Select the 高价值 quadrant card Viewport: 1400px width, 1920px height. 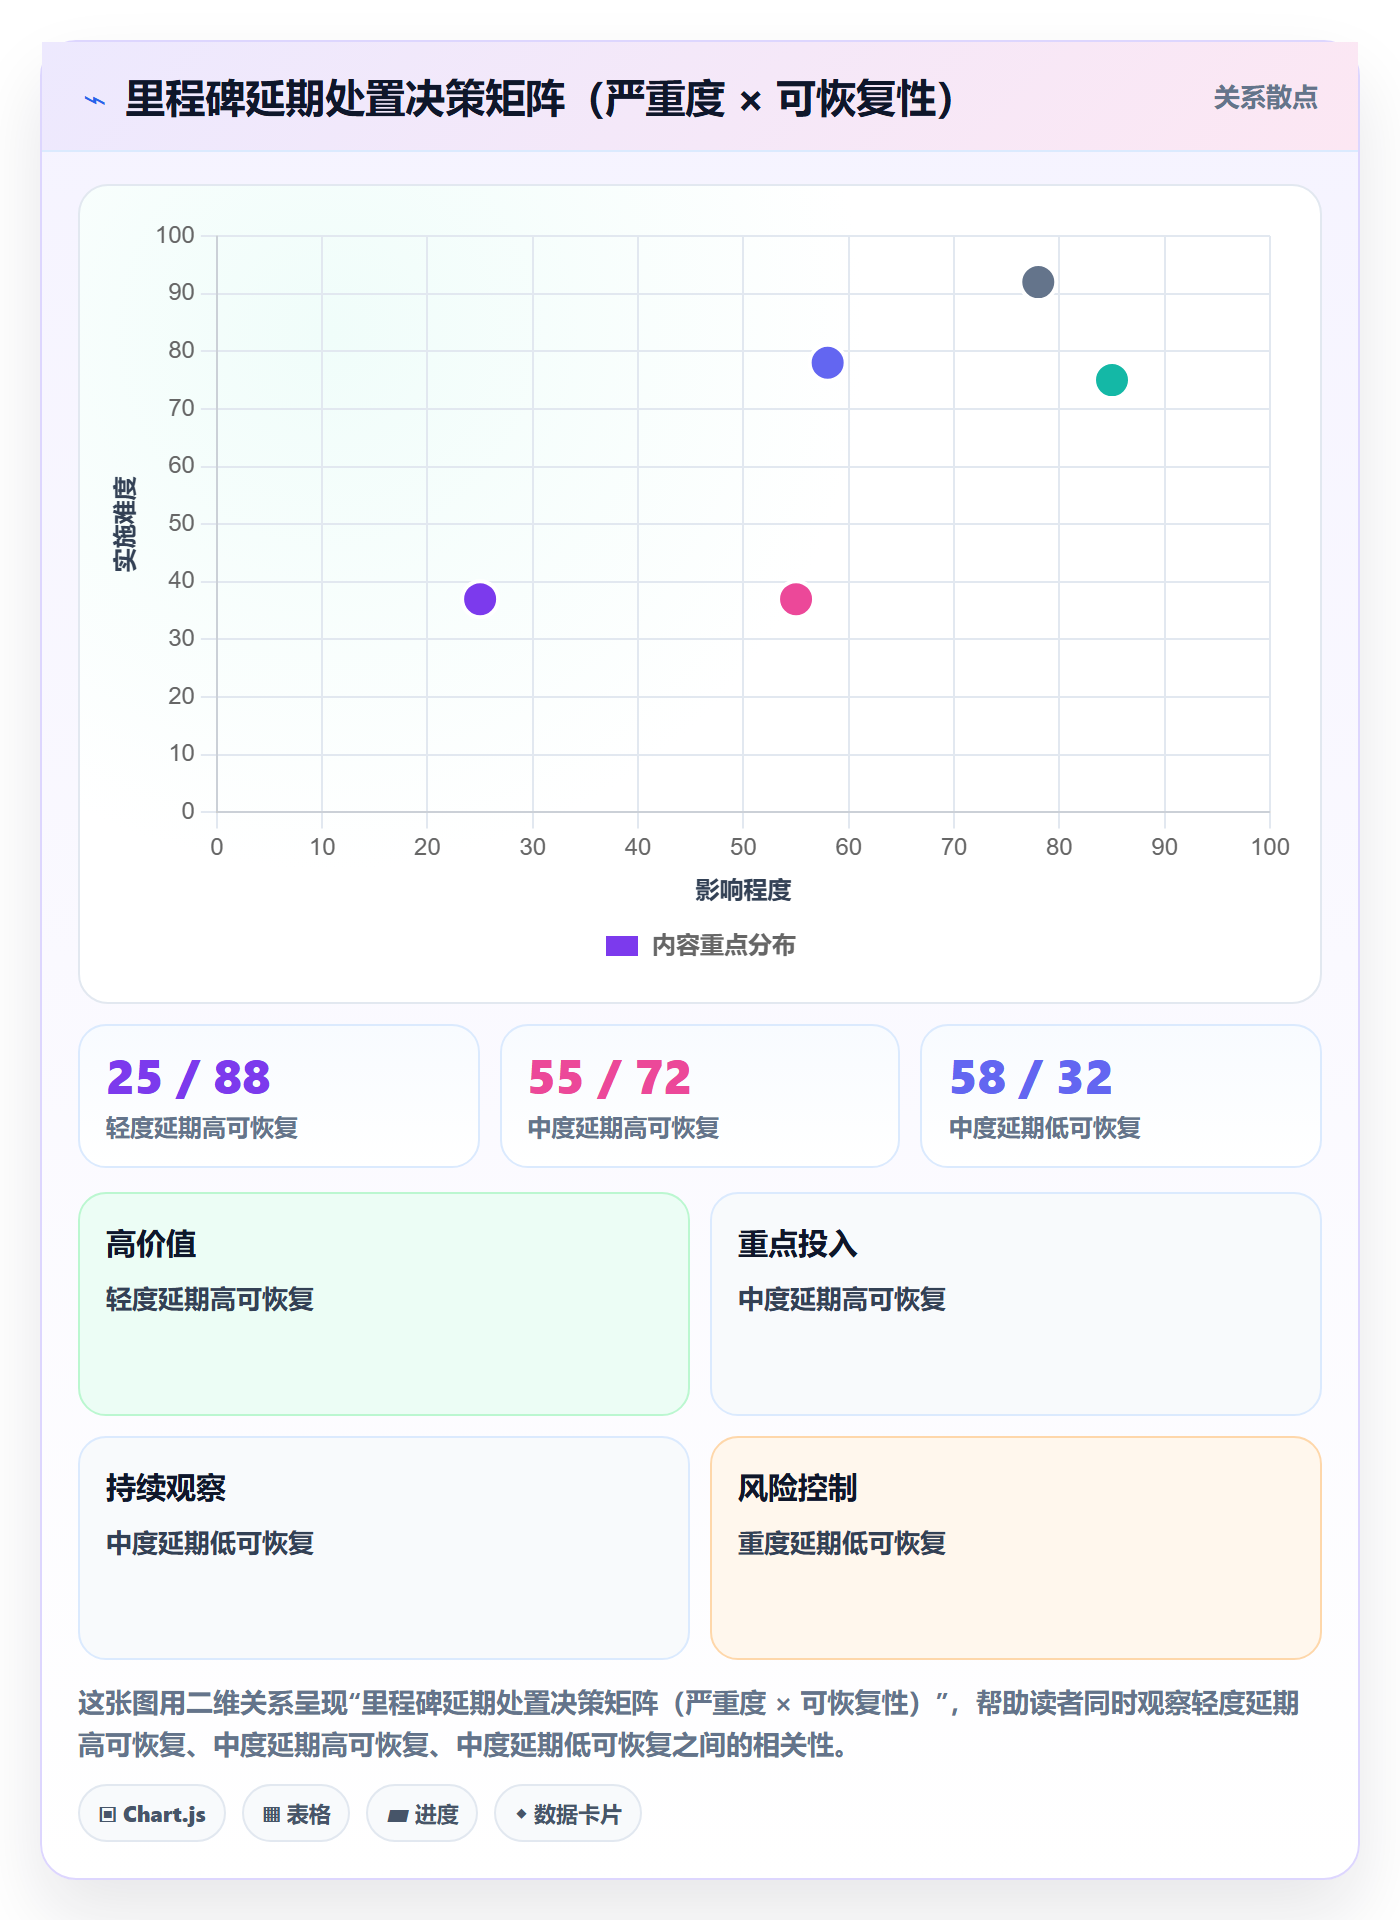(x=384, y=1304)
